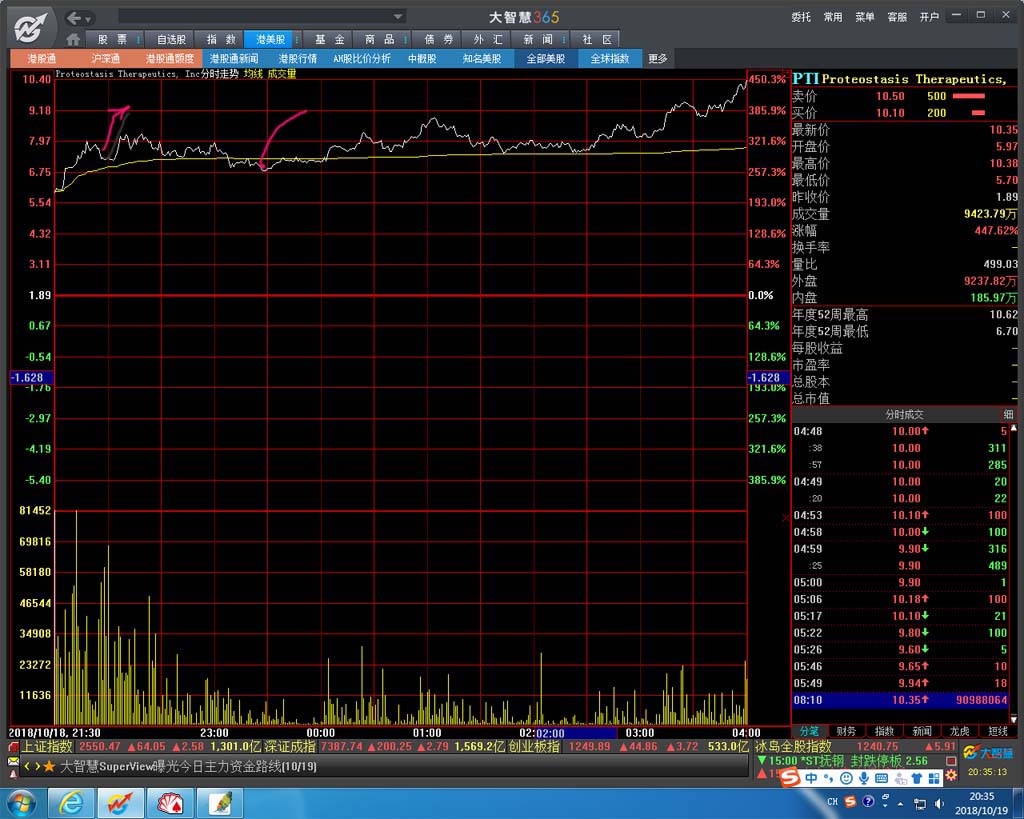Expand the stock search box dropdown
1024x819 pixels.
click(398, 16)
